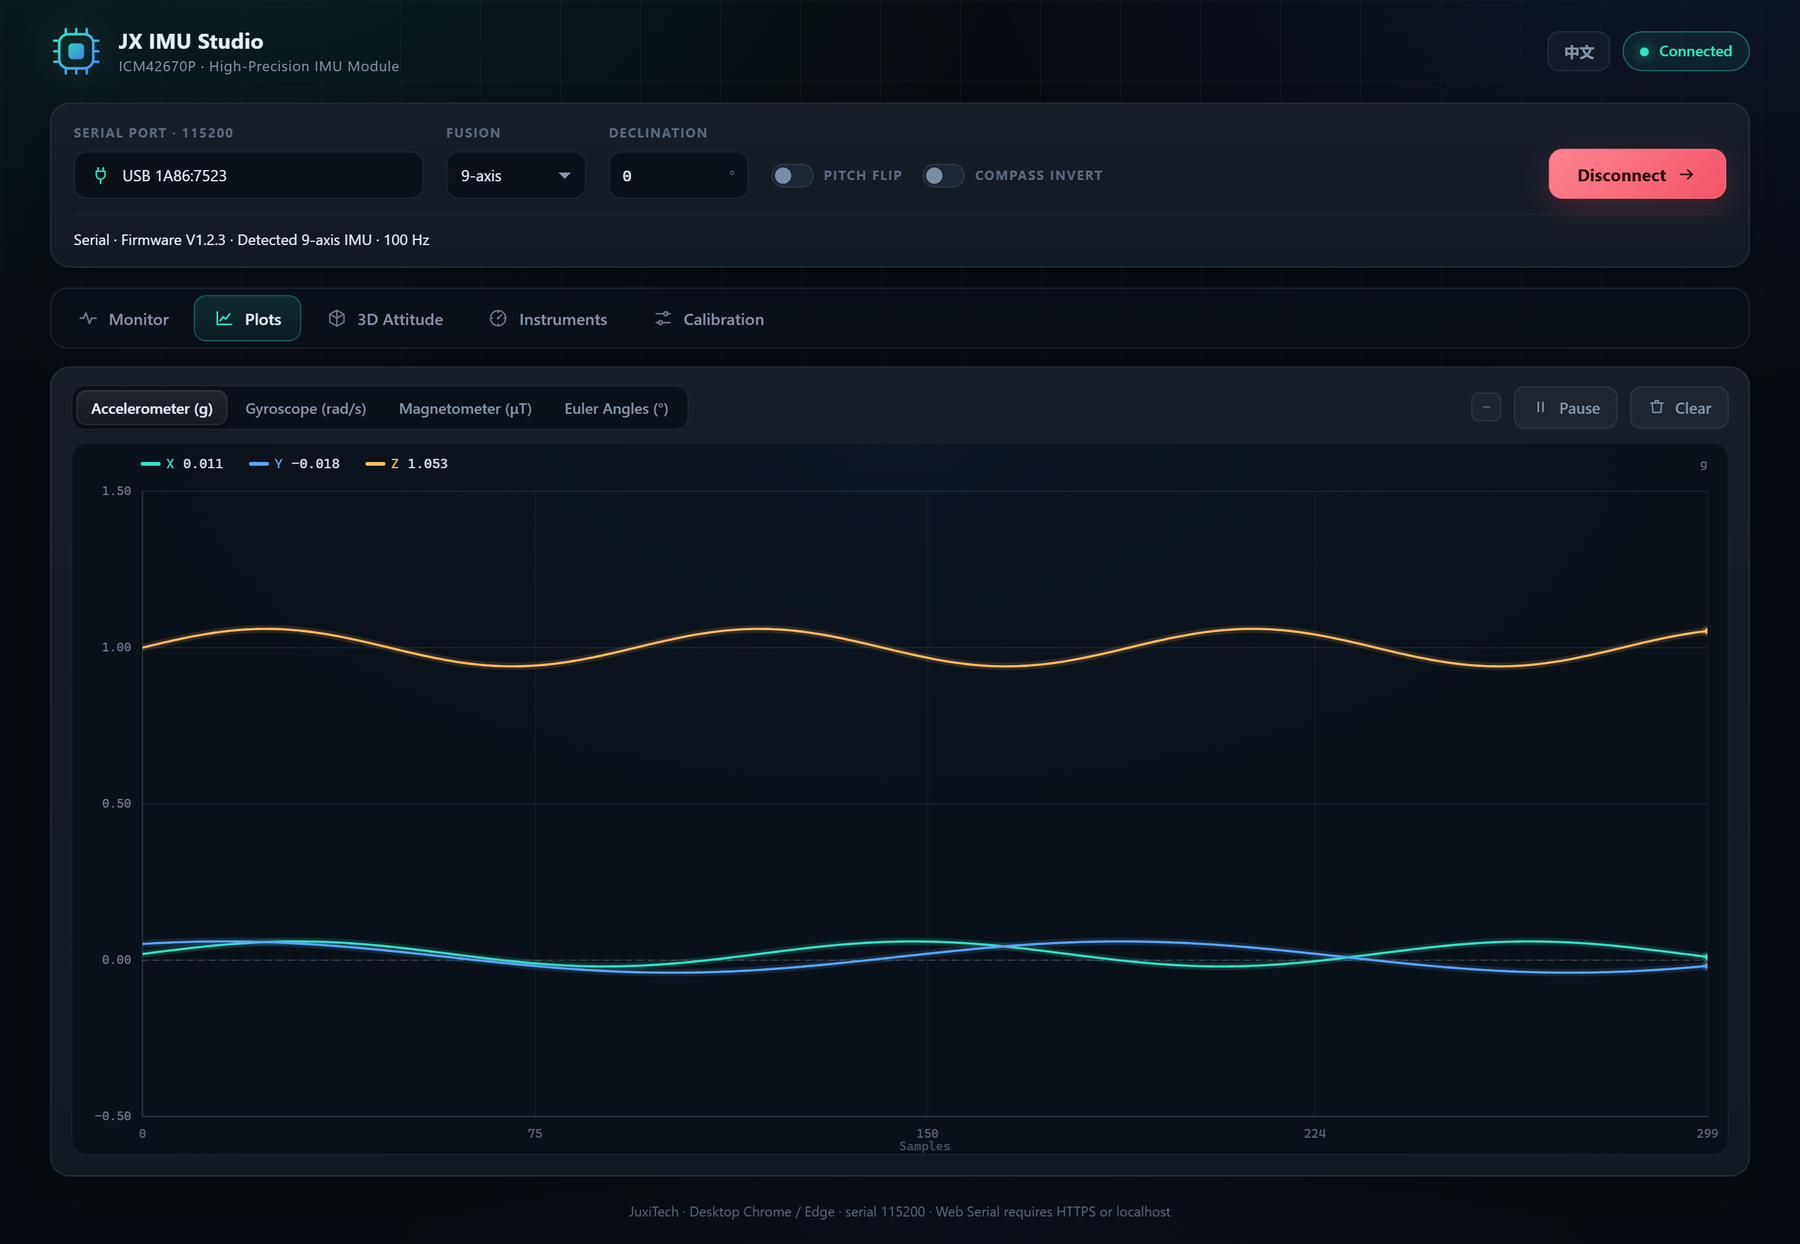The image size is (1800, 1244).
Task: Open the Monitor tab
Action: coord(124,319)
